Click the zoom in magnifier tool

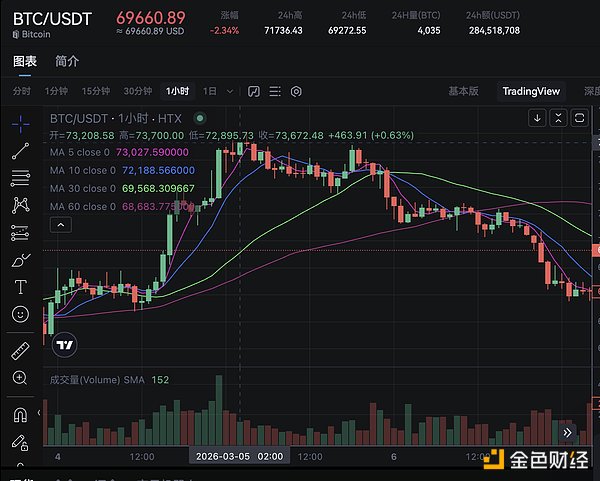[x=20, y=378]
